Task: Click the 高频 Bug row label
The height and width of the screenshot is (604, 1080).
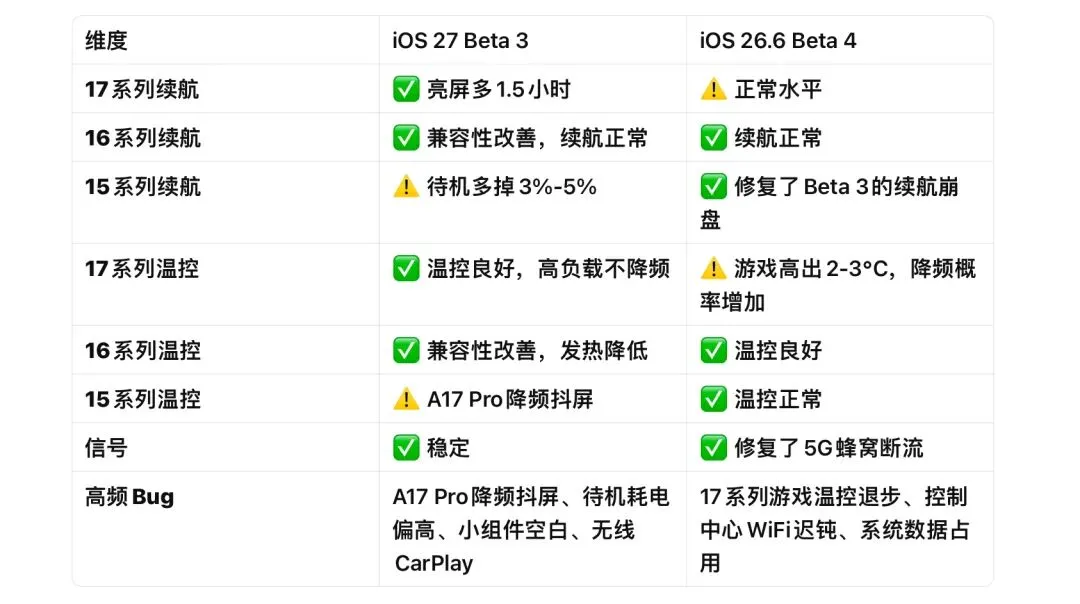Action: pos(129,497)
